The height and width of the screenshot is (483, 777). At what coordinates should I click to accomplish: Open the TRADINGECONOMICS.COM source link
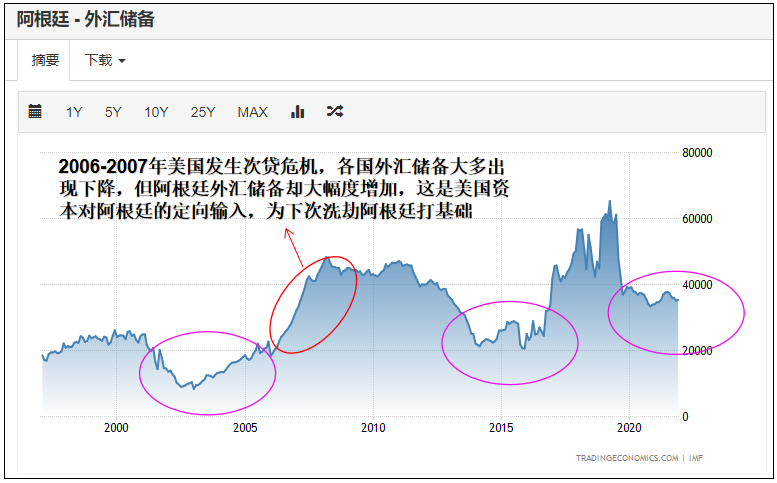click(x=626, y=458)
